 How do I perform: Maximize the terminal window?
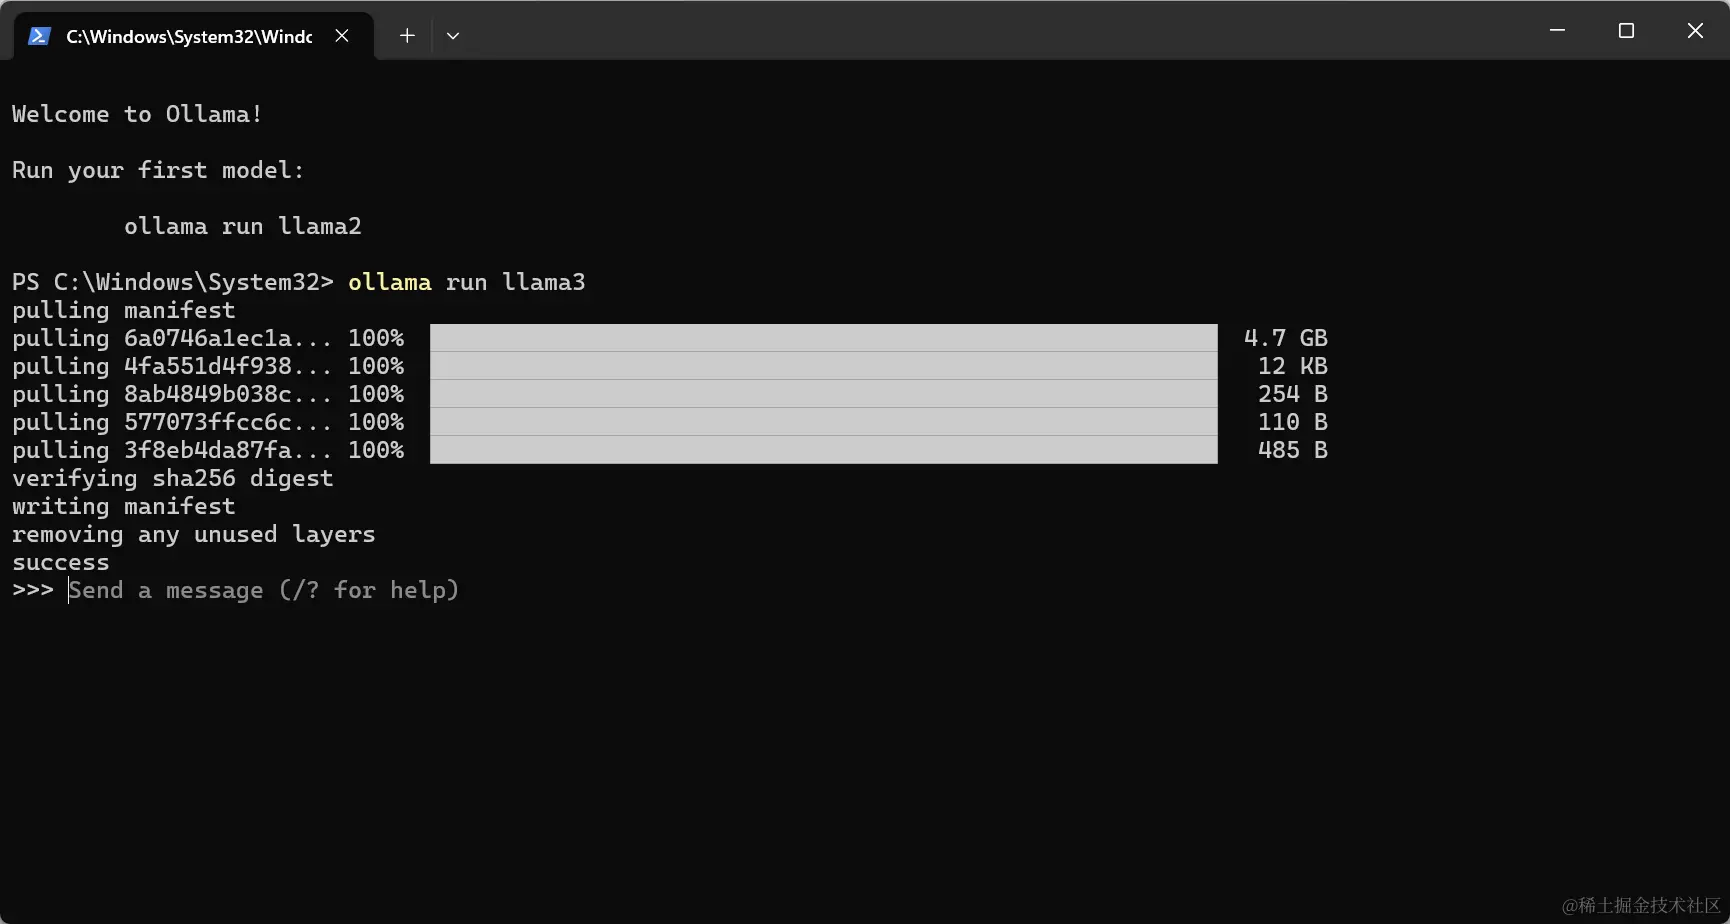1626,31
